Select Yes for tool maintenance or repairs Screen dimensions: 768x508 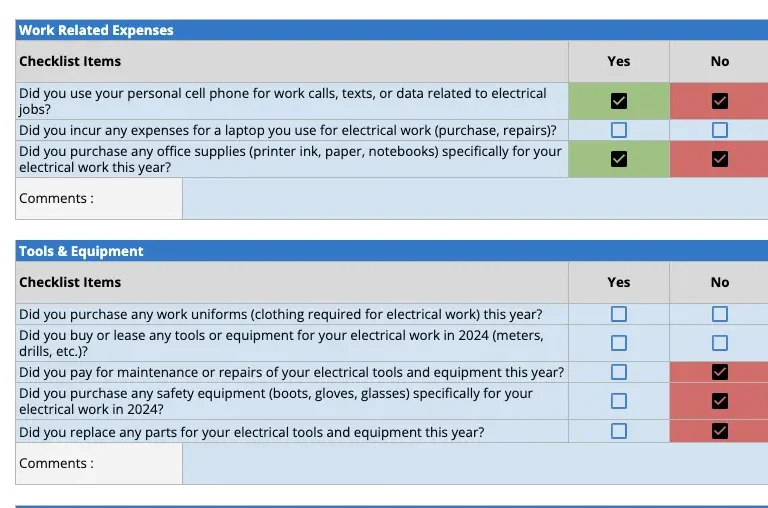point(619,372)
